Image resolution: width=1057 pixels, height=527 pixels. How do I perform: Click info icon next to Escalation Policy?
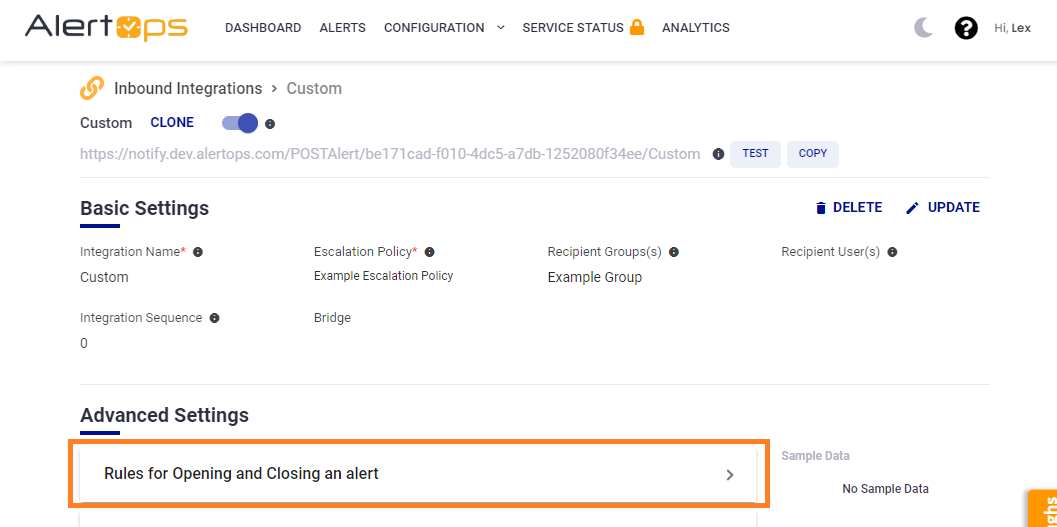pyautogui.click(x=430, y=252)
